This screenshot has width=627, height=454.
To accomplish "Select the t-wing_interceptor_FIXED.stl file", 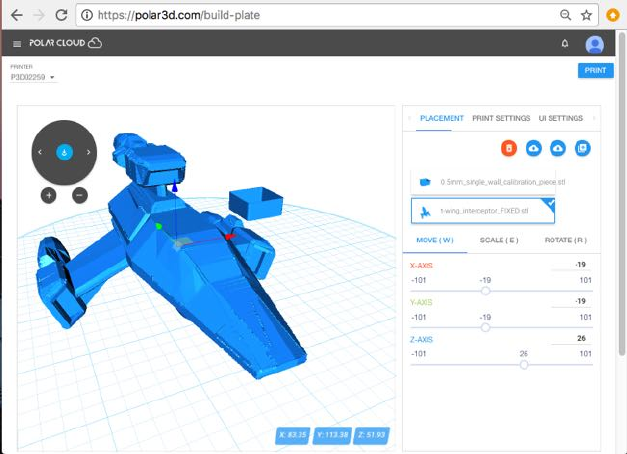I will (x=483, y=211).
